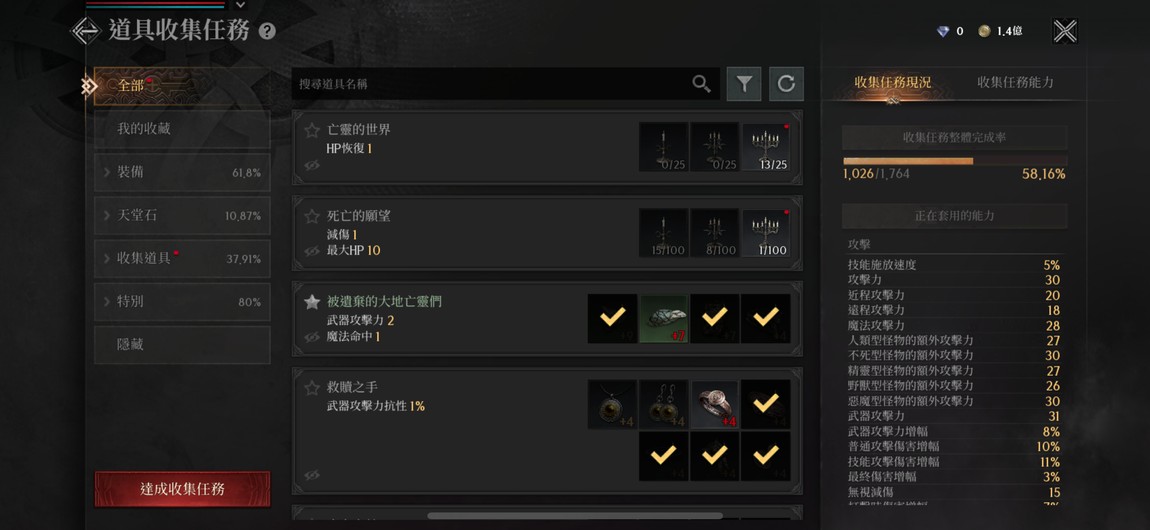Viewport: 1150px width, 530px height.
Task: Select 我的收藏 in sidebar
Action: coord(182,129)
